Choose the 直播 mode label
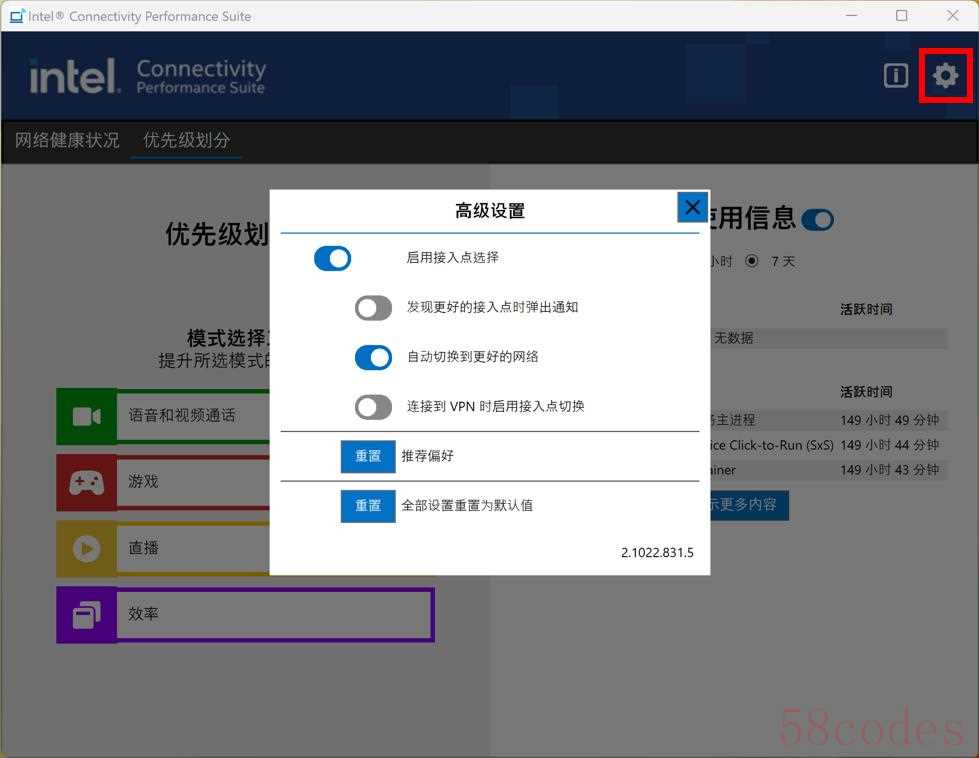 click(x=144, y=548)
